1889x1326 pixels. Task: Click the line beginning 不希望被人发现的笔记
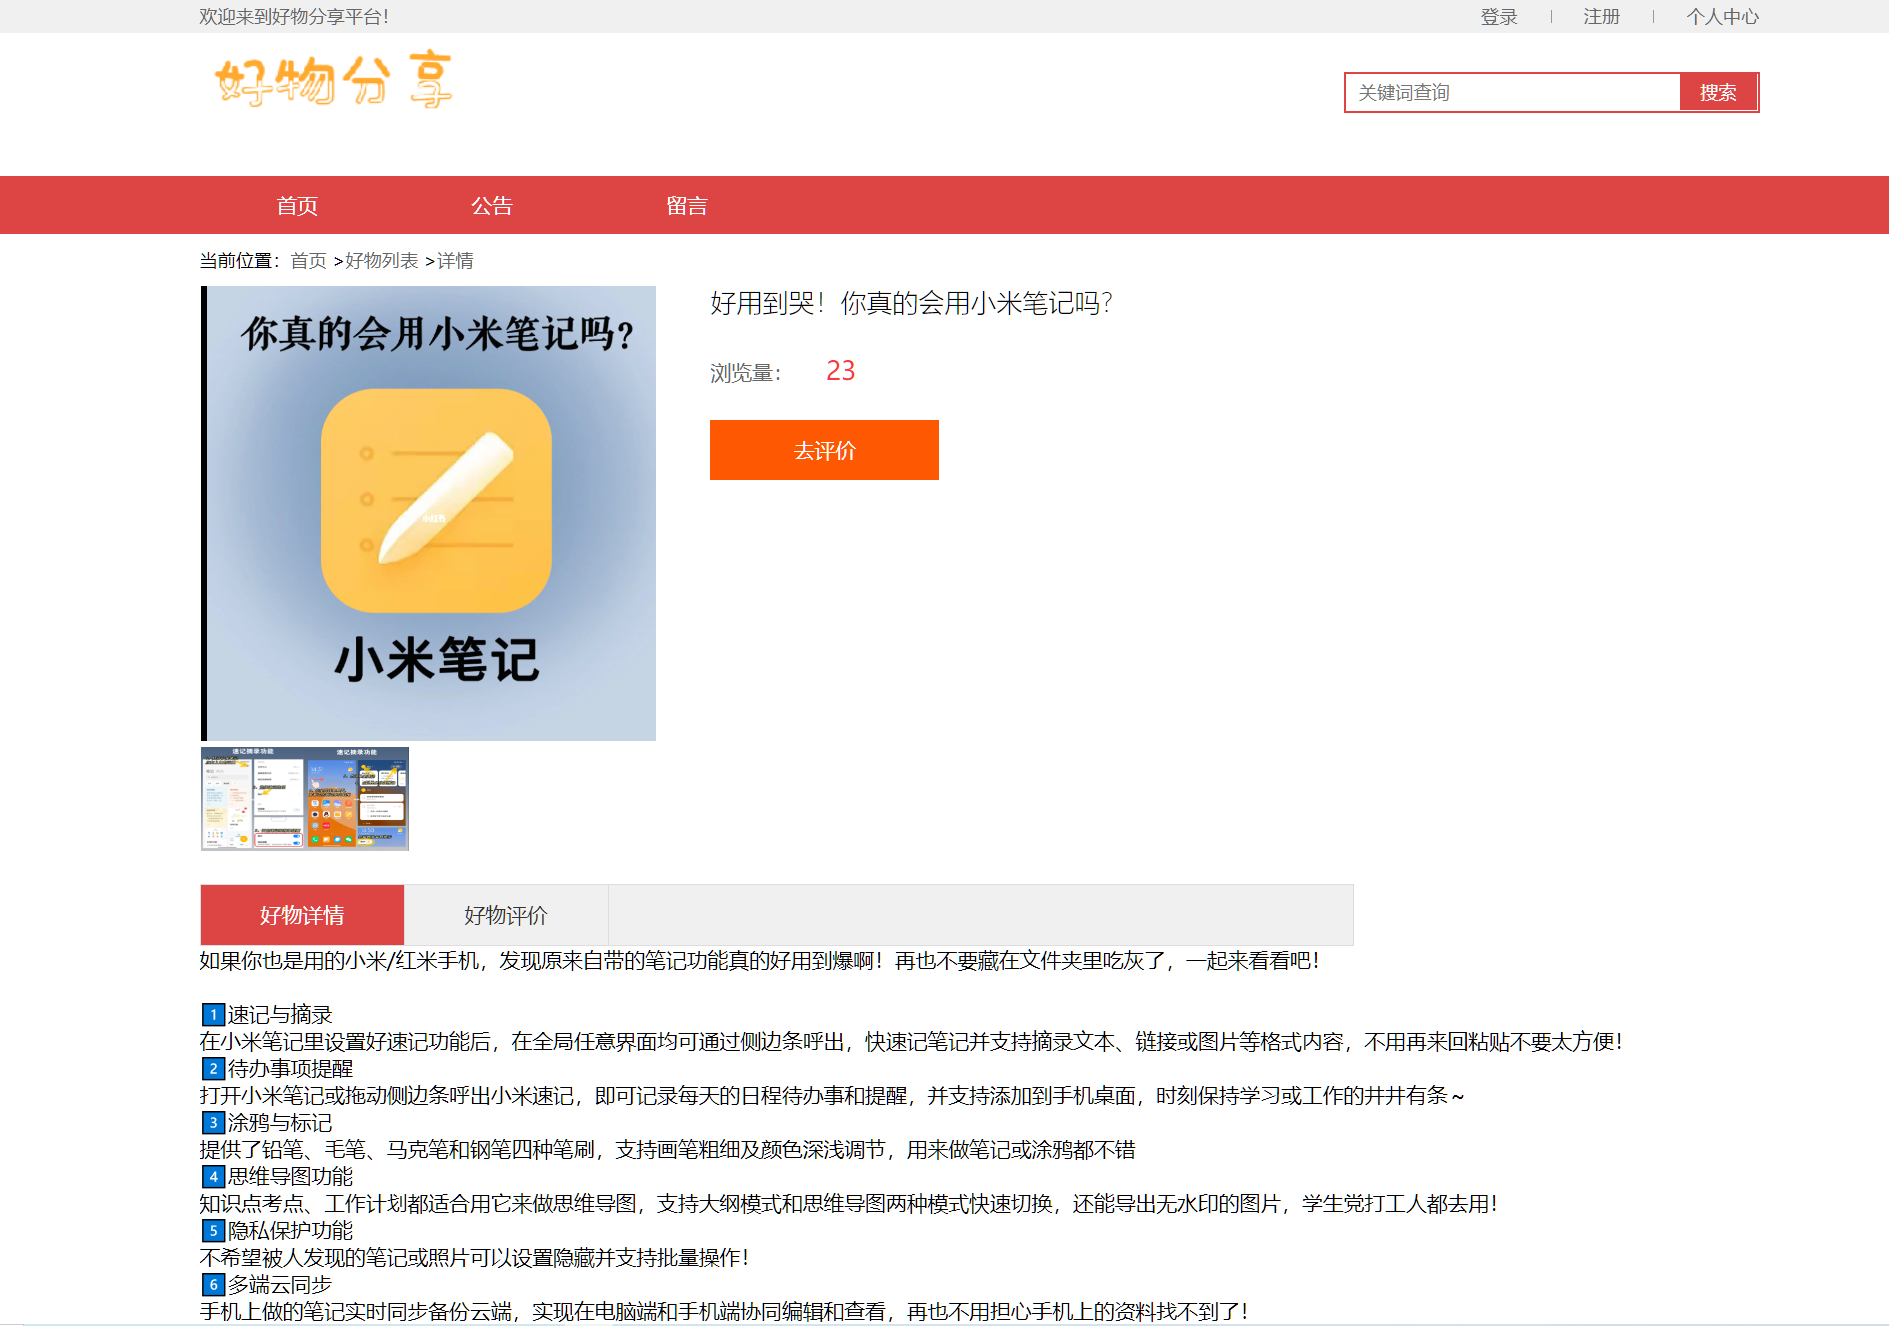coord(474,1258)
